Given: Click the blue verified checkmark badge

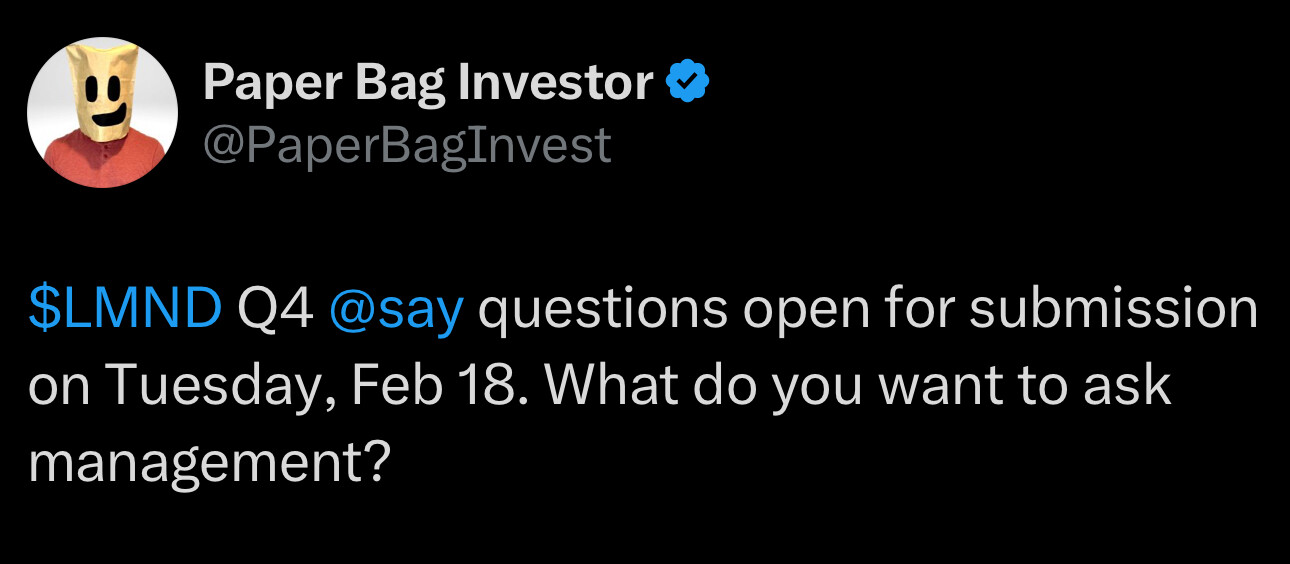Looking at the screenshot, I should (x=688, y=83).
